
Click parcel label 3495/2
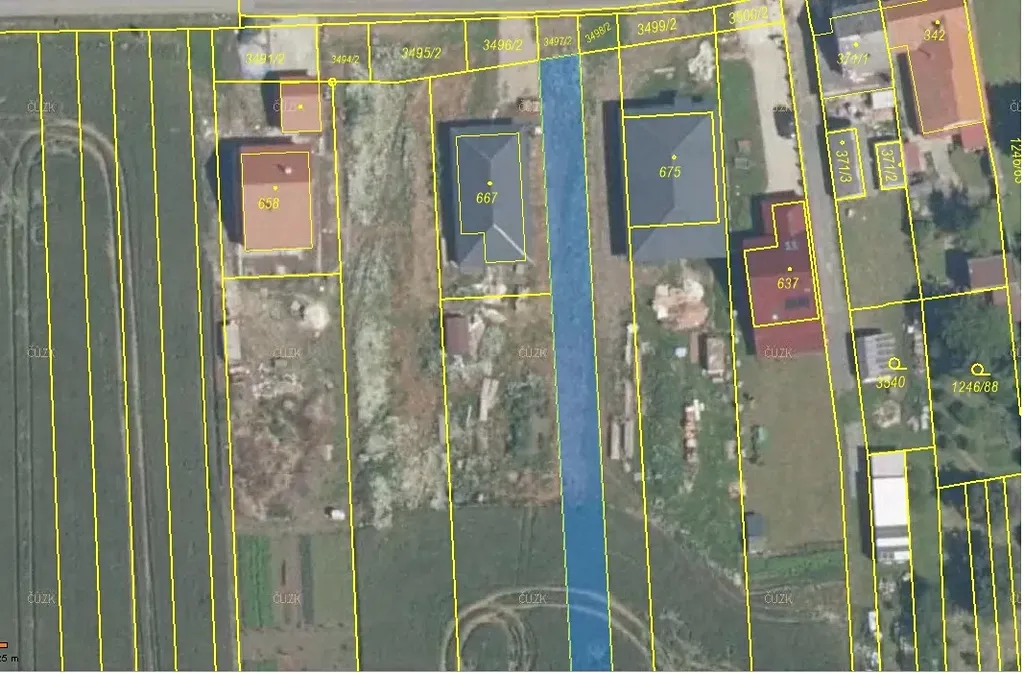coord(421,52)
